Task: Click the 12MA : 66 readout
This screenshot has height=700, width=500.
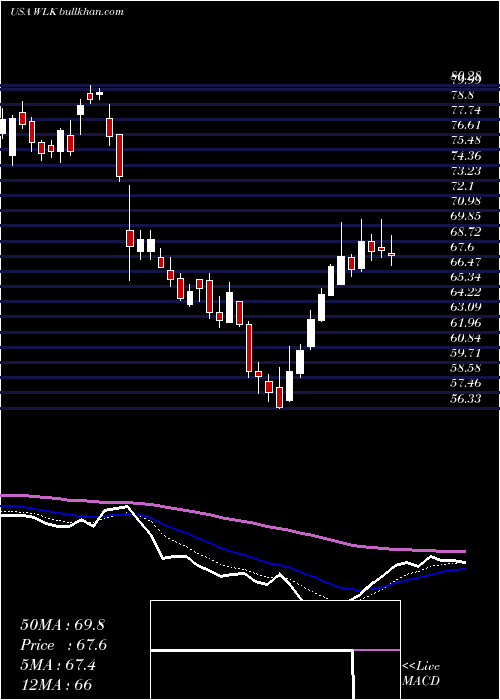Action: pos(56,685)
